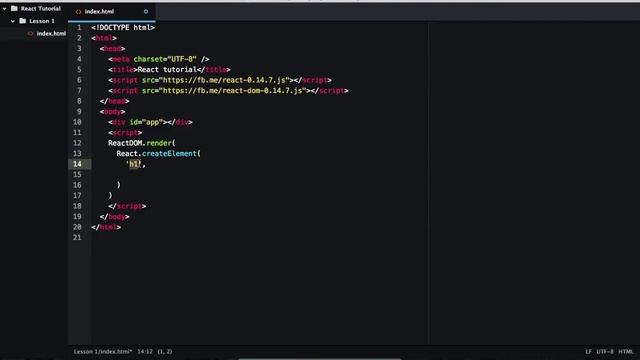
Task: Click the file path Lesson 1/index.html in status bar
Action: point(103,351)
